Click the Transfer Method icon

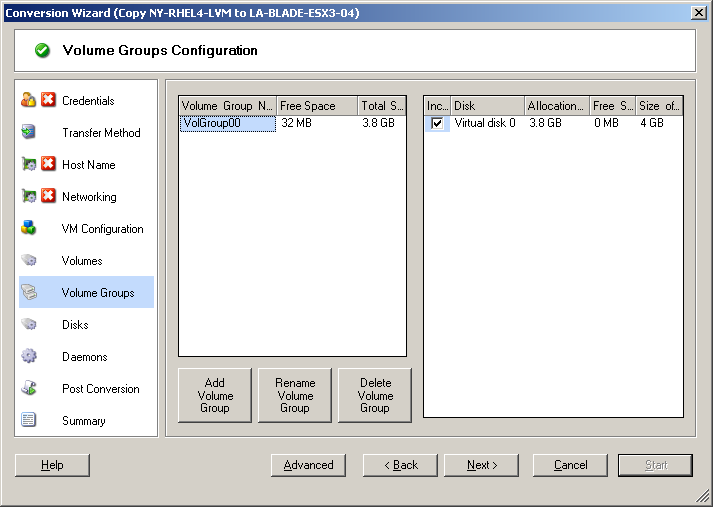coord(29,132)
